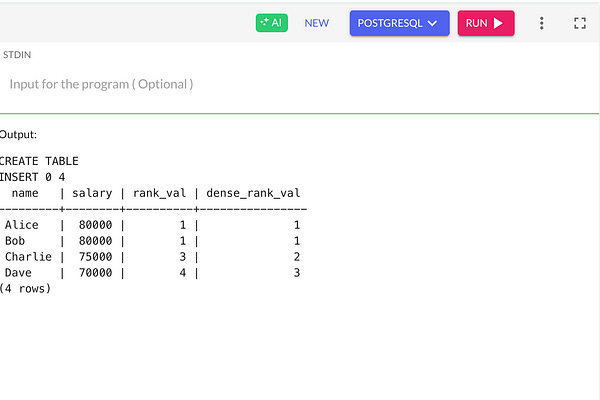The image size is (600, 400).
Task: Click Alice's salary 80000
Action: pyautogui.click(x=96, y=225)
